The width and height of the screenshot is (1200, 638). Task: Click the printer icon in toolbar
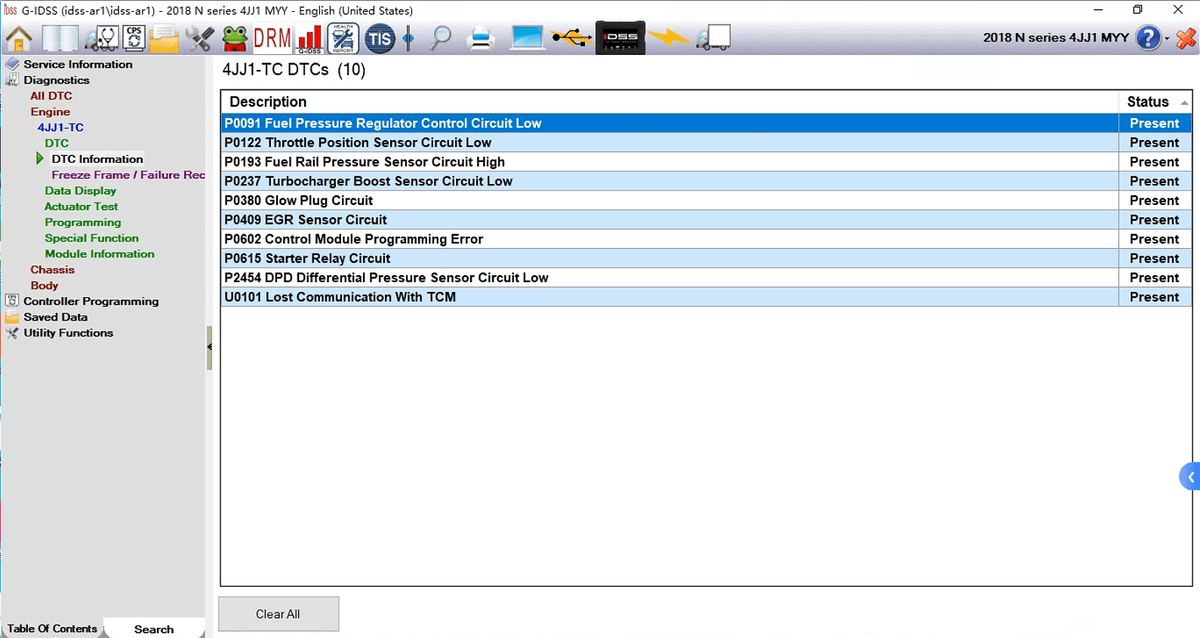481,39
